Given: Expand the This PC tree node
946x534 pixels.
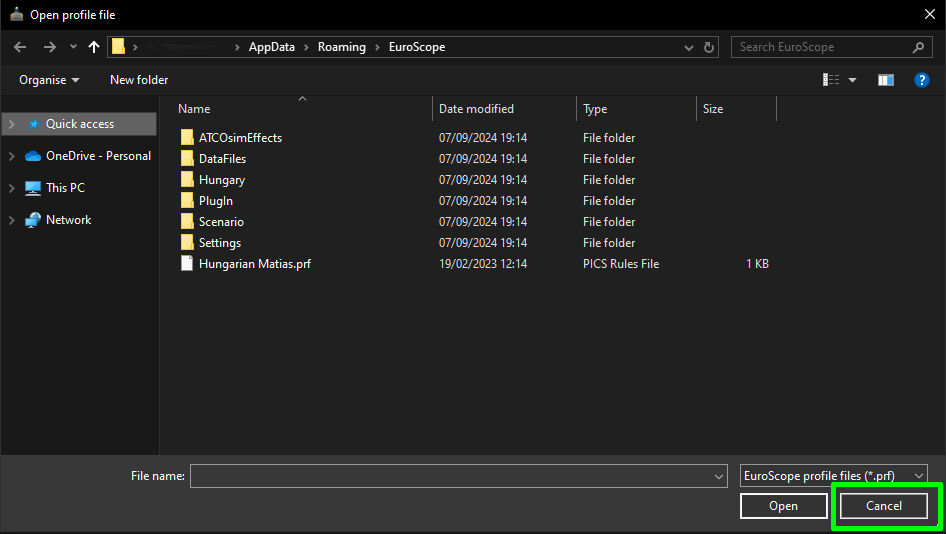Looking at the screenshot, I should coord(11,188).
